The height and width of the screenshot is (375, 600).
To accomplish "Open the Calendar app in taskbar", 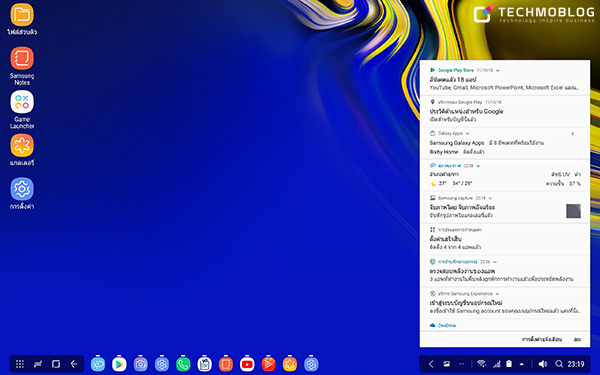I will pos(204,364).
